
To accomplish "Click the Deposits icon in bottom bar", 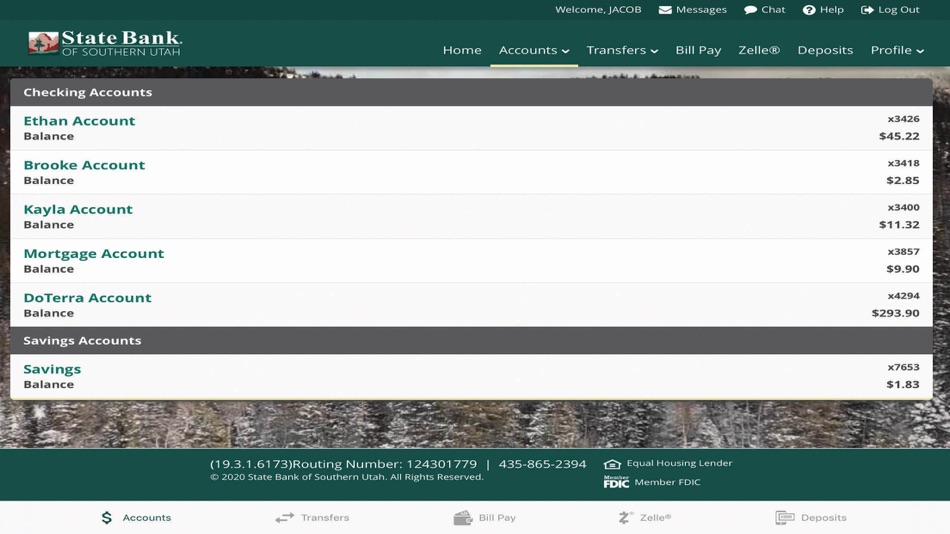I will [785, 518].
